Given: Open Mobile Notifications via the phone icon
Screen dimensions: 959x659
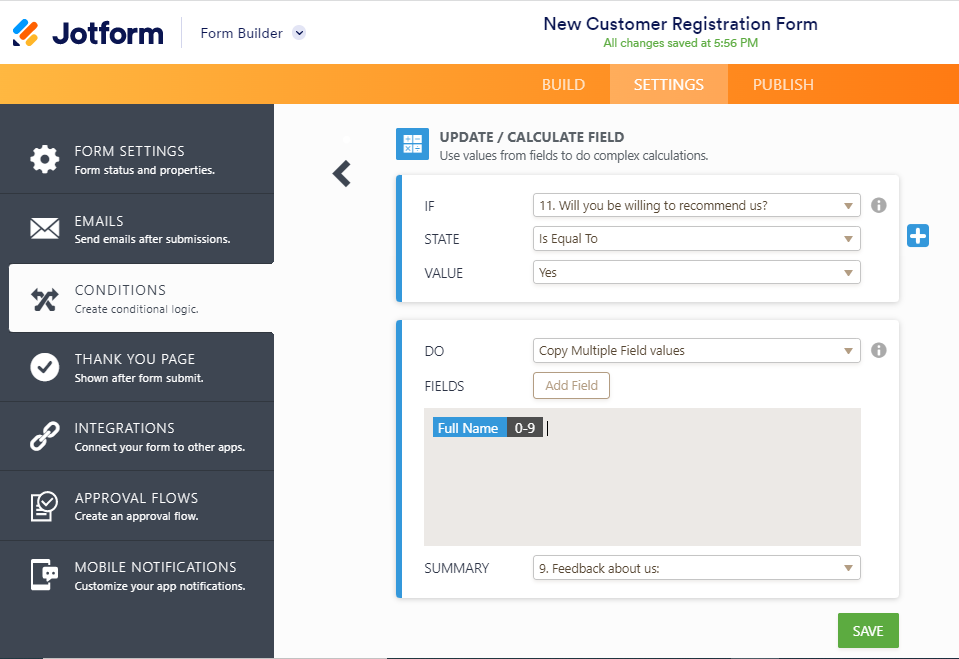Looking at the screenshot, I should click(x=45, y=575).
